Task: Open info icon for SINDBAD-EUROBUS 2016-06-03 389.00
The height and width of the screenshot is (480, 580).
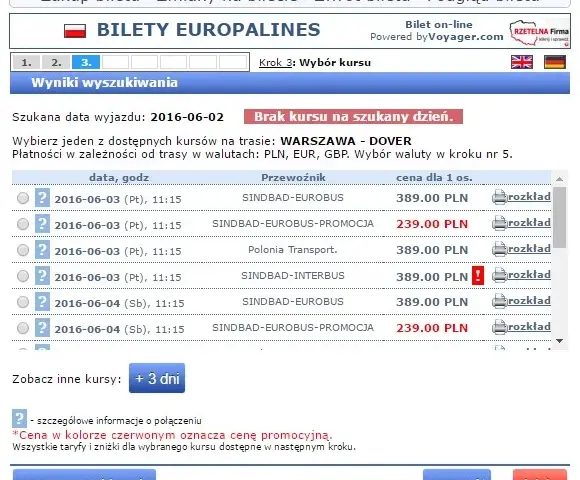Action: click(x=42, y=198)
